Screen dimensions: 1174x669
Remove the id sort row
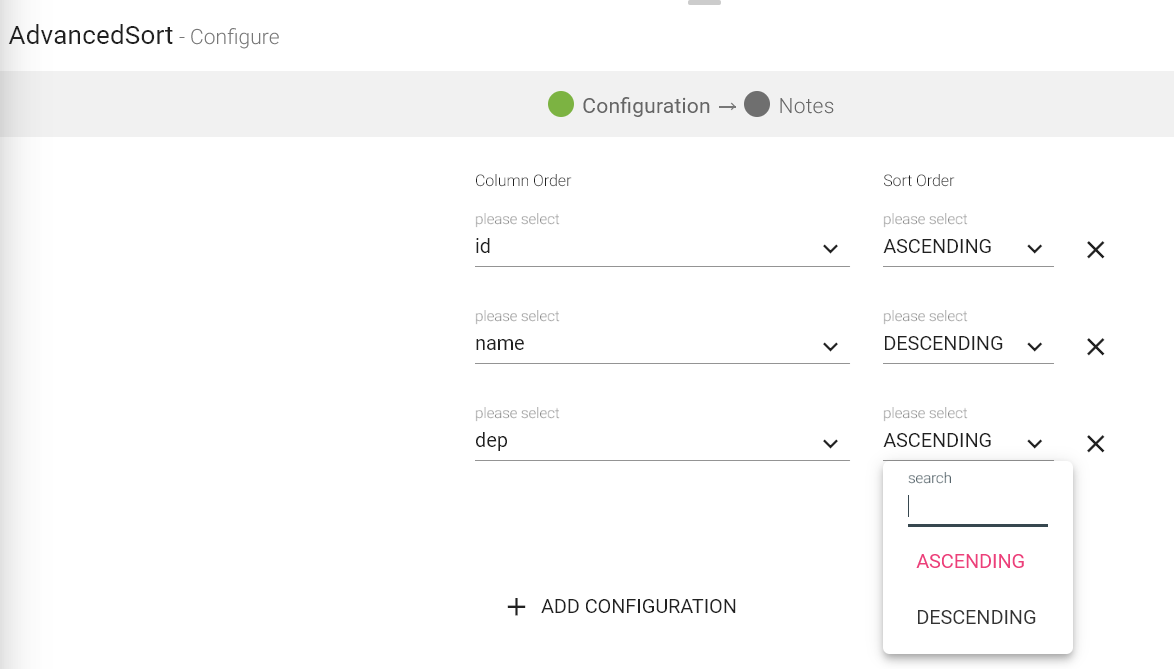pos(1095,250)
